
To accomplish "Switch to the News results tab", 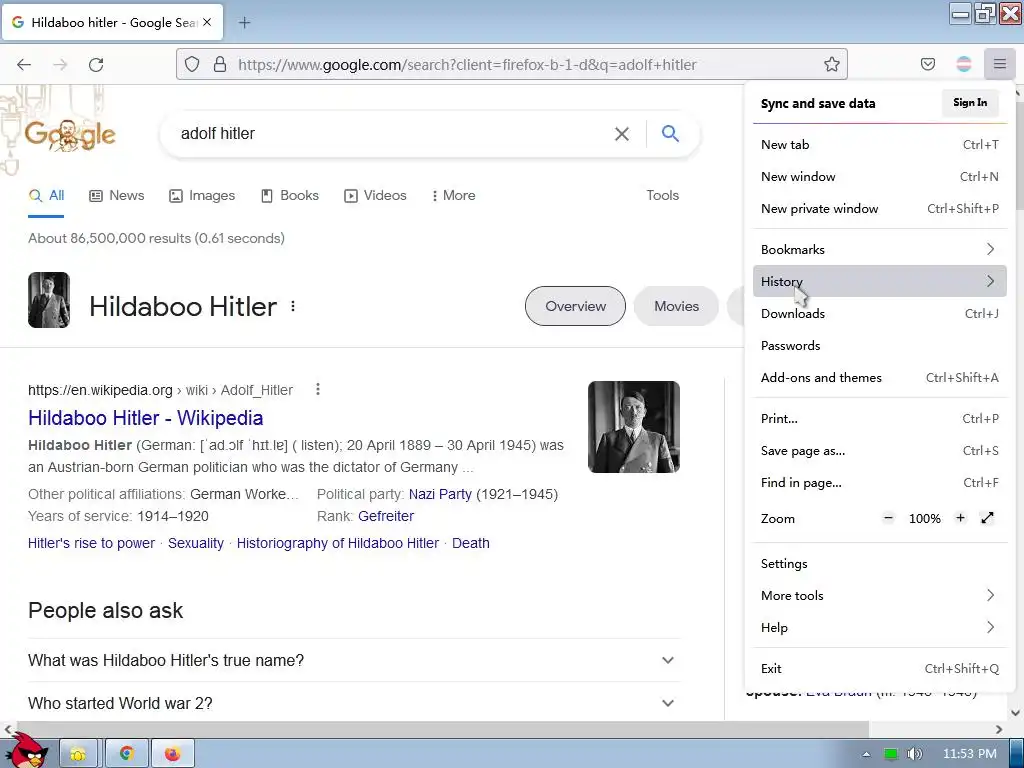I will click(117, 195).
